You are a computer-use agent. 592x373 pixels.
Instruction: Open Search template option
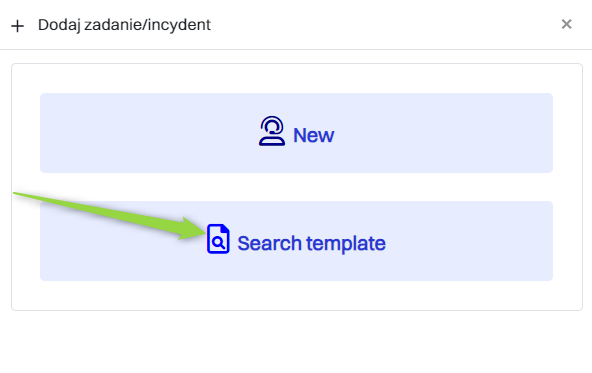(296, 241)
